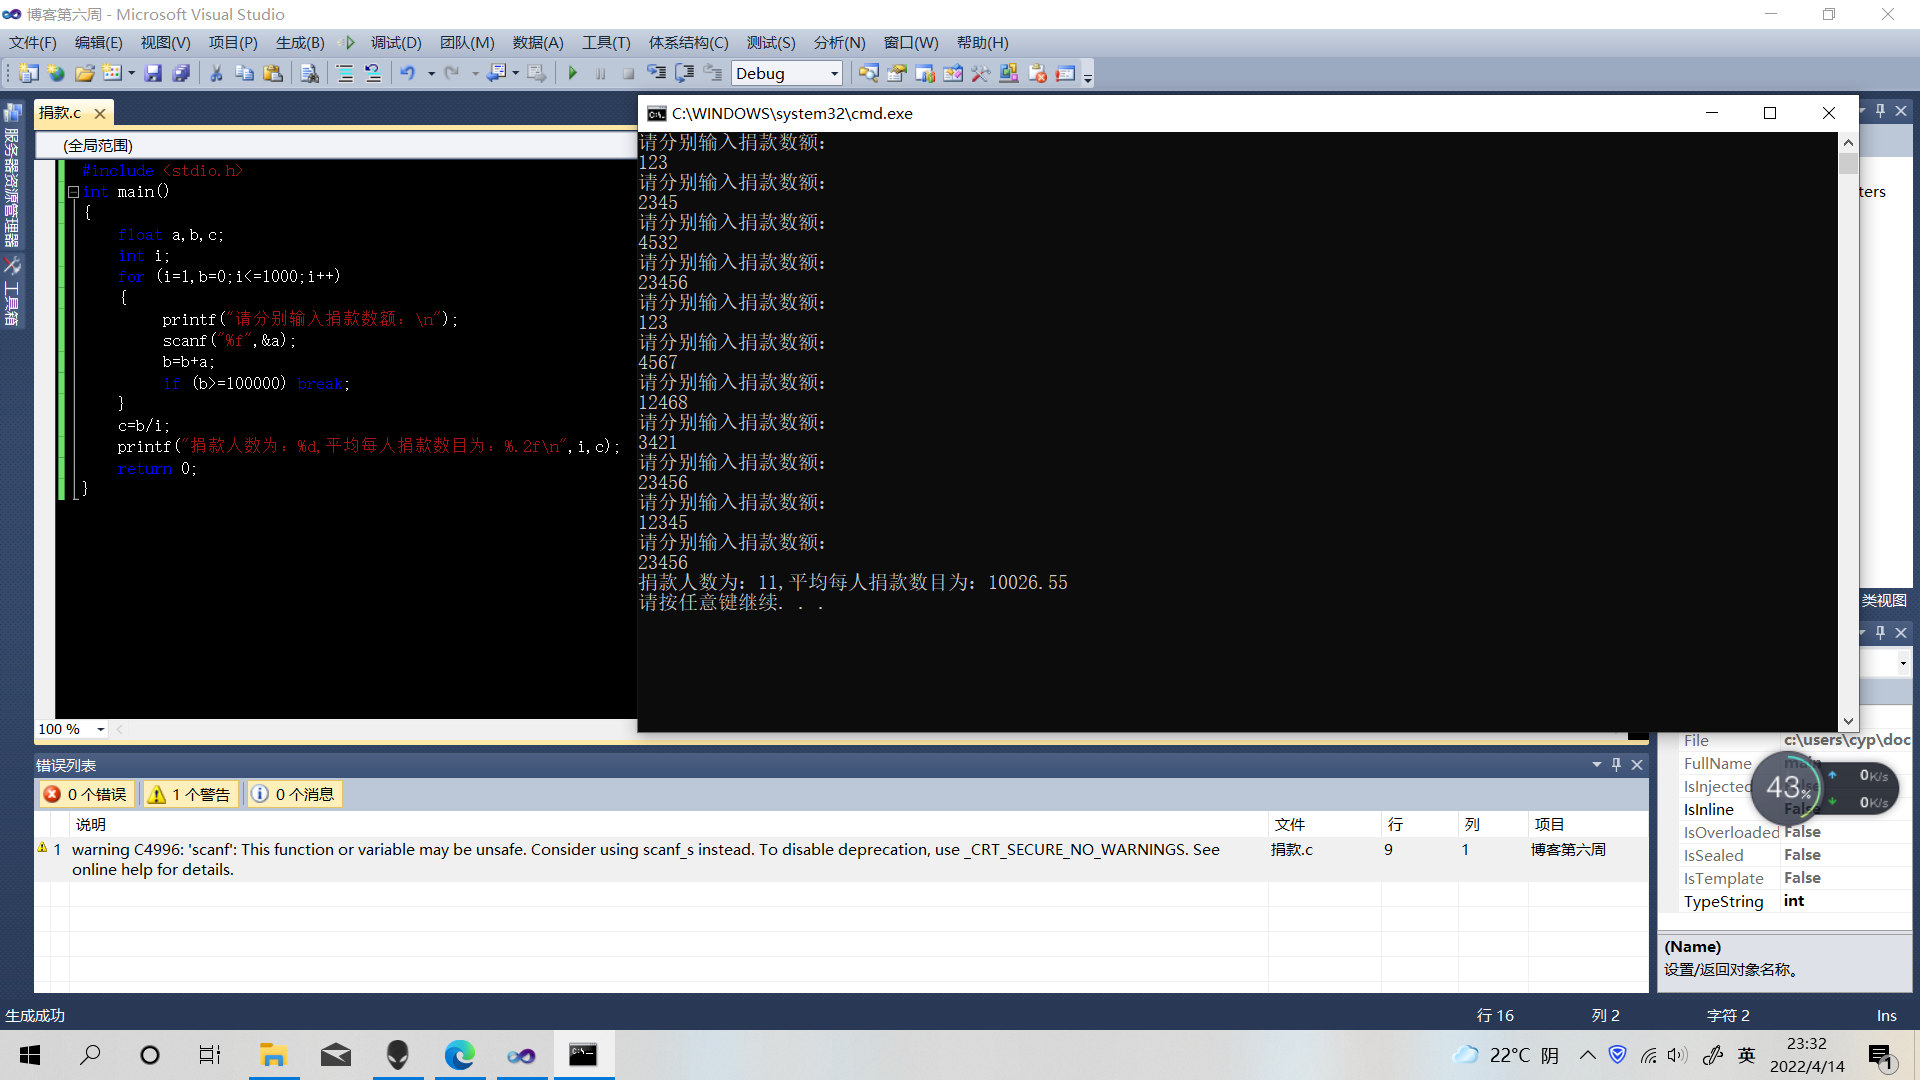Click the Undo toolbar icon
The width and height of the screenshot is (1920, 1080).
pyautogui.click(x=407, y=73)
